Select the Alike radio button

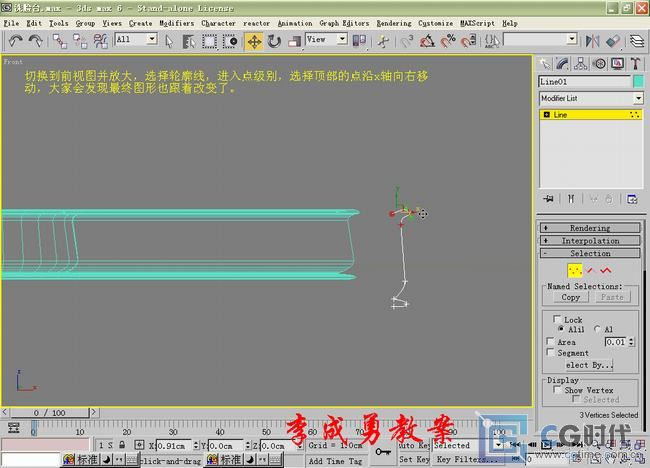point(561,329)
